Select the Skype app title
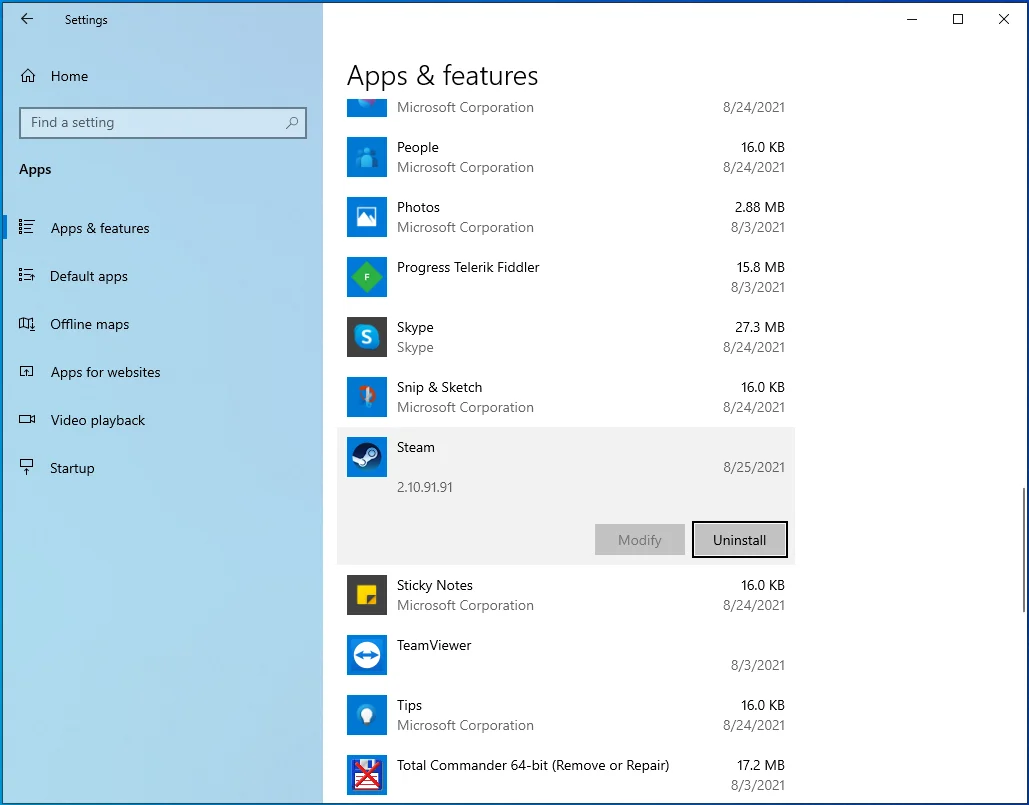The width and height of the screenshot is (1029, 805). (415, 327)
